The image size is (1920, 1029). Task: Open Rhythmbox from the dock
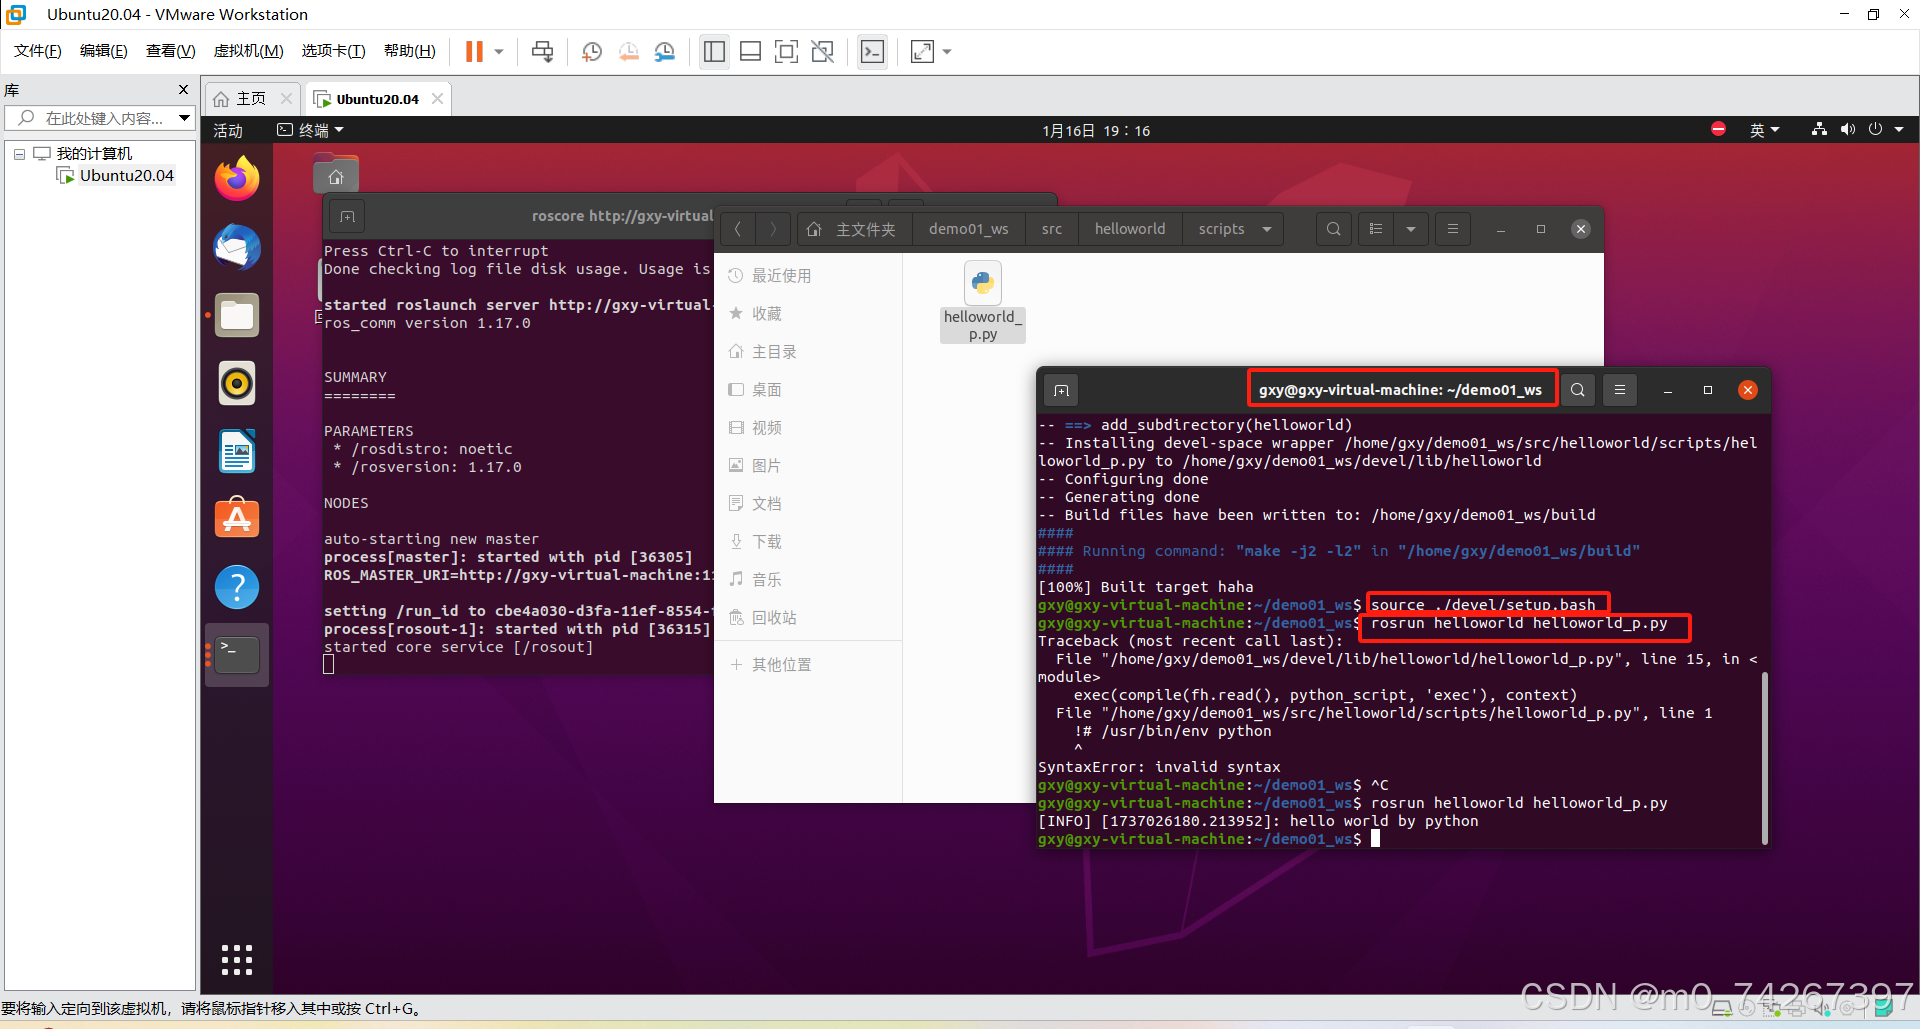coord(237,383)
